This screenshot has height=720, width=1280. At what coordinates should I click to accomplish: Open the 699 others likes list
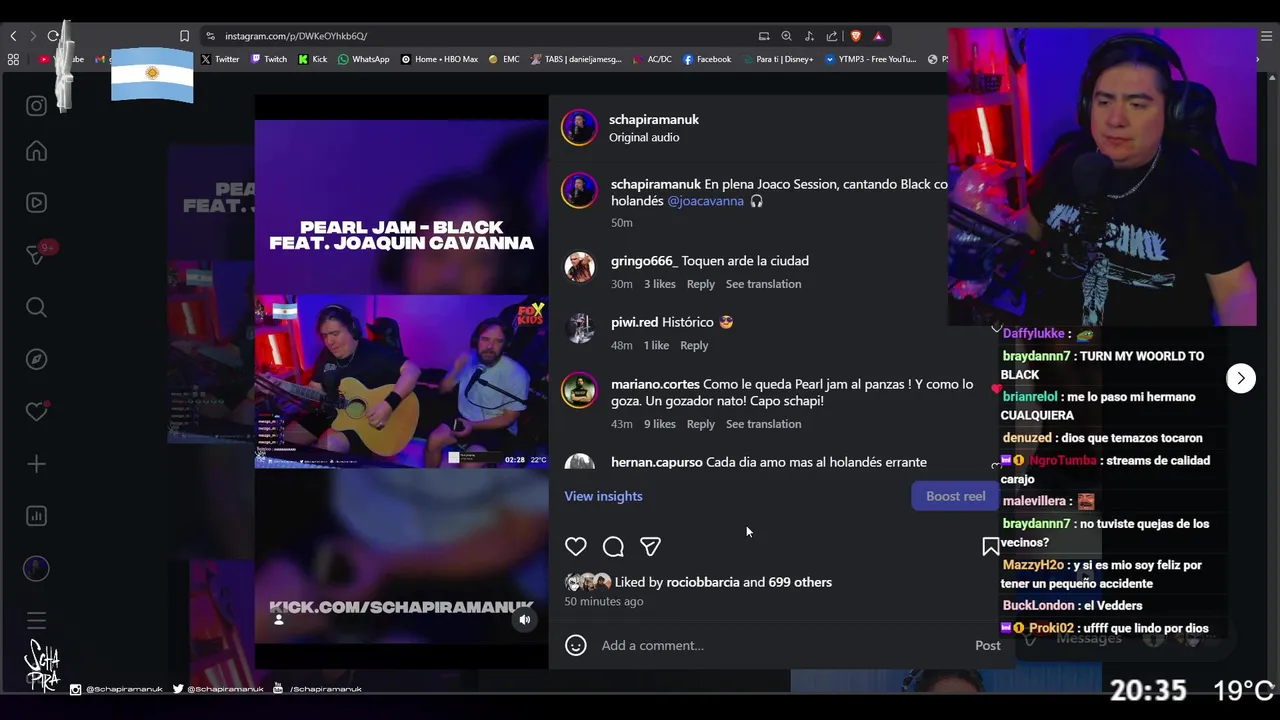pyautogui.click(x=800, y=582)
